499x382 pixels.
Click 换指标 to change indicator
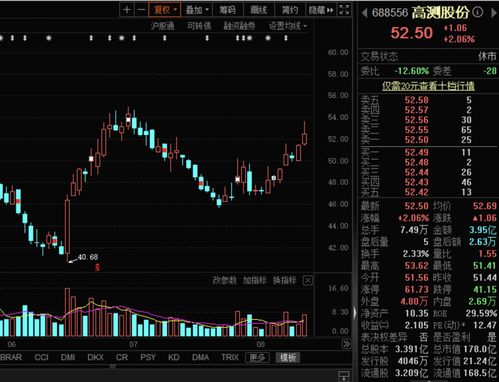[284, 280]
